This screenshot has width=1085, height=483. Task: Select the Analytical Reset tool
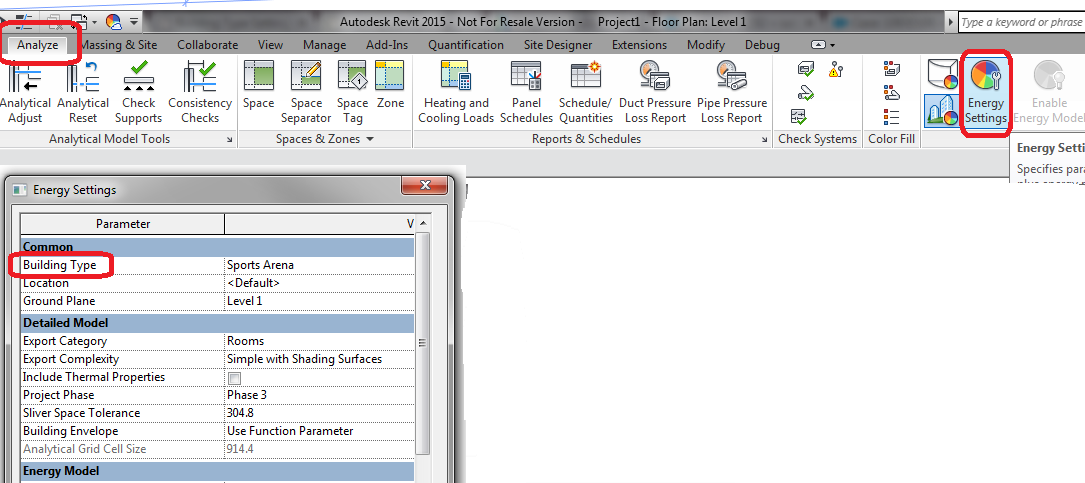83,93
